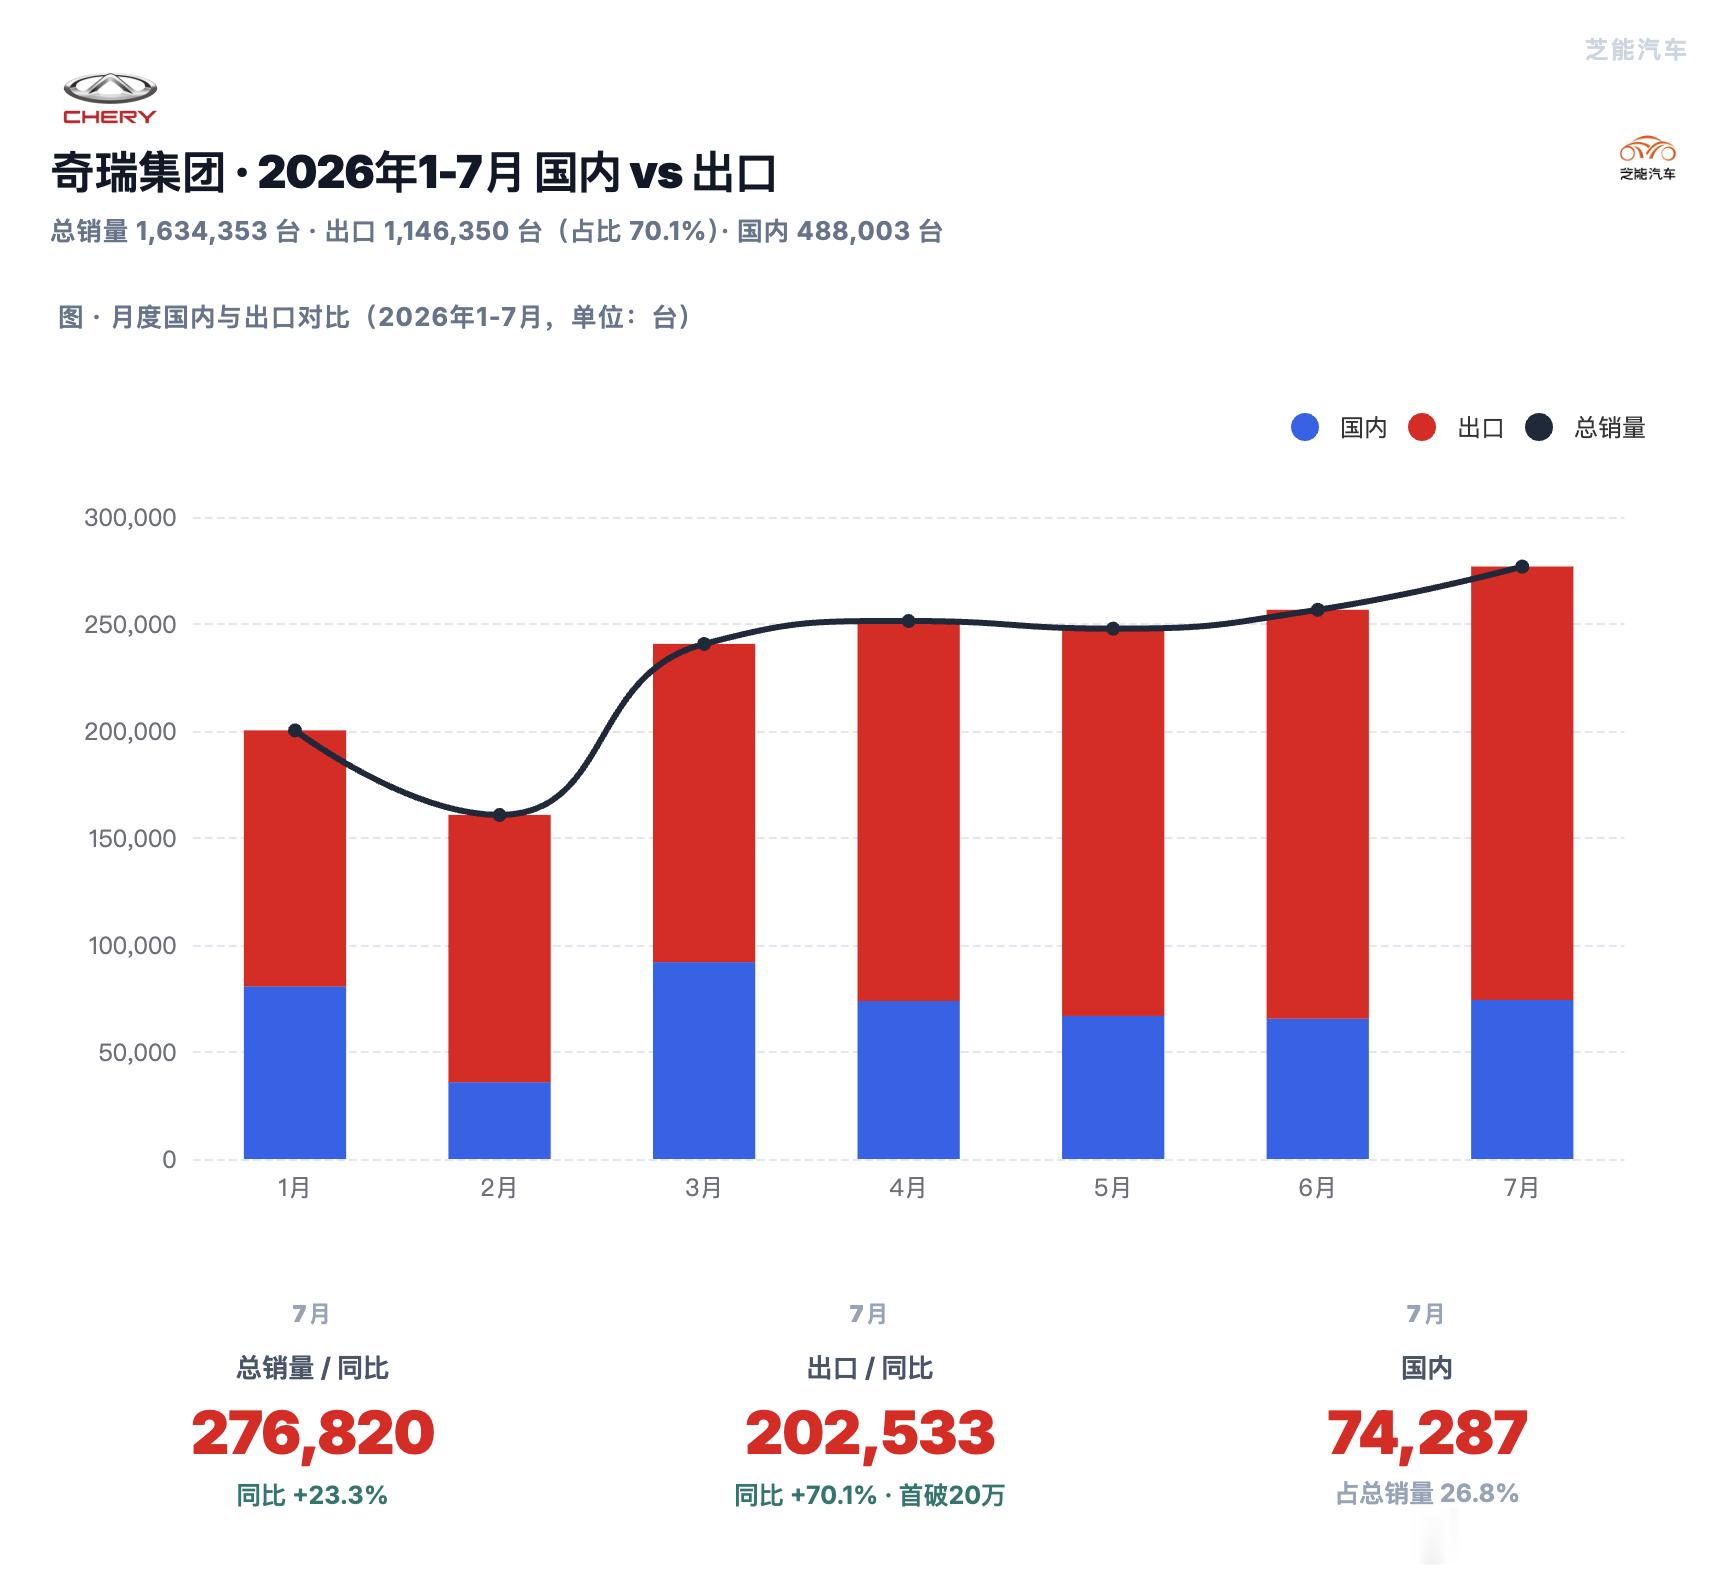Click the 总销量 / 同比 card heading
This screenshot has height=1580, width=1736.
coord(312,1368)
